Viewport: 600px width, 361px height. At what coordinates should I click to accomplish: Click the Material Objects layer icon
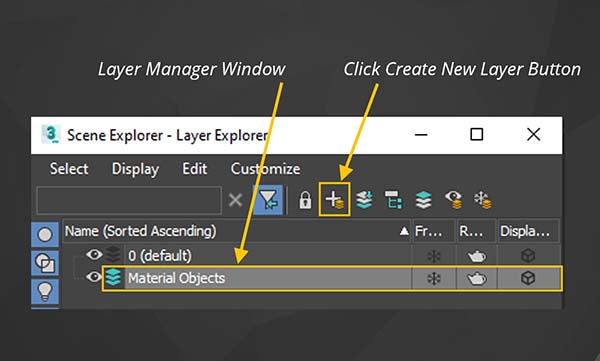coord(113,277)
